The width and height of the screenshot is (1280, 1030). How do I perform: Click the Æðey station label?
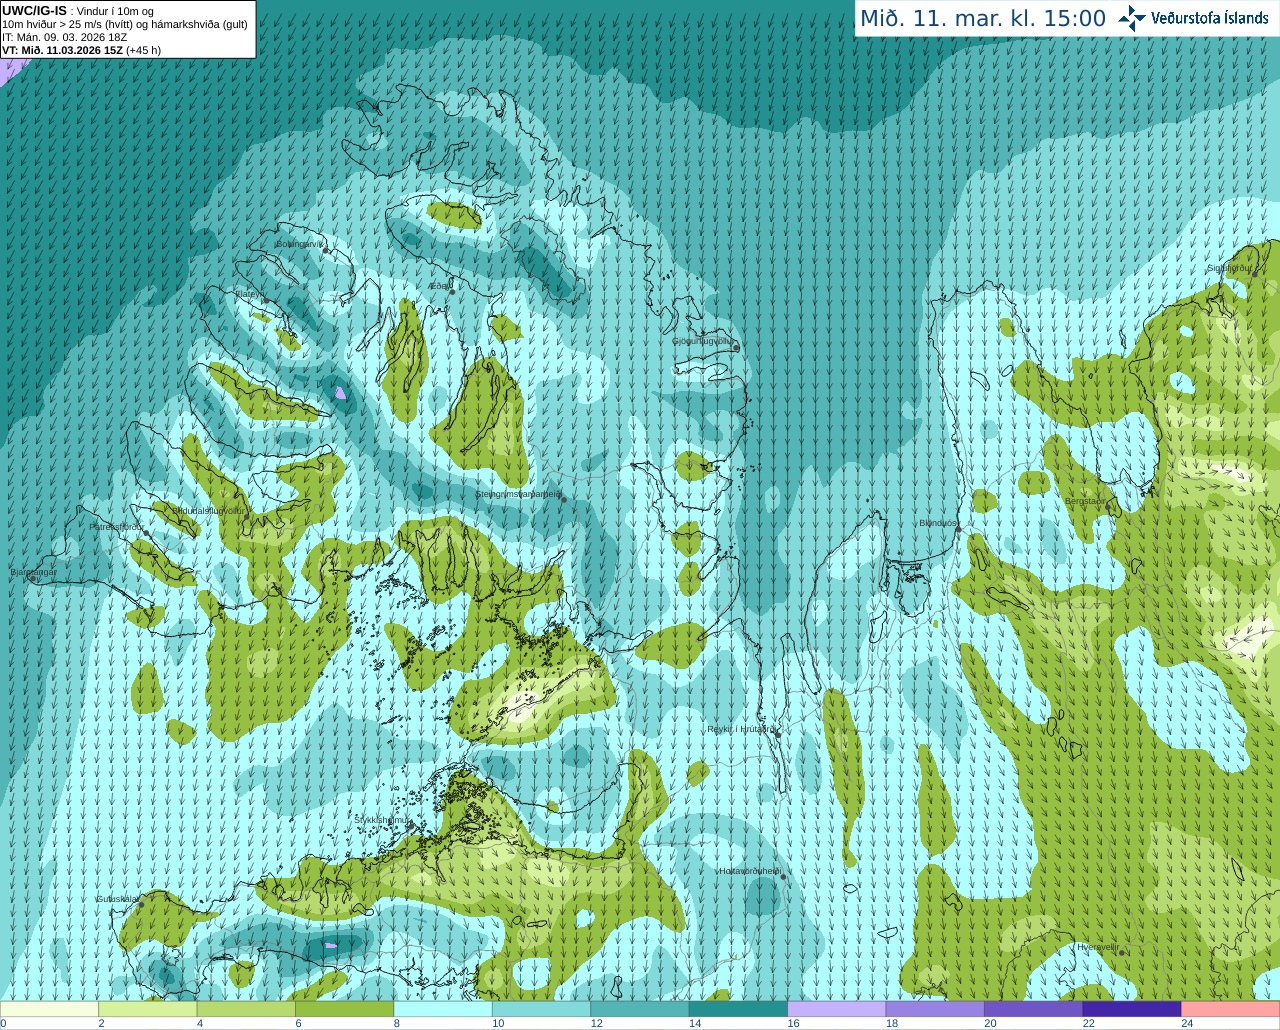(x=436, y=286)
